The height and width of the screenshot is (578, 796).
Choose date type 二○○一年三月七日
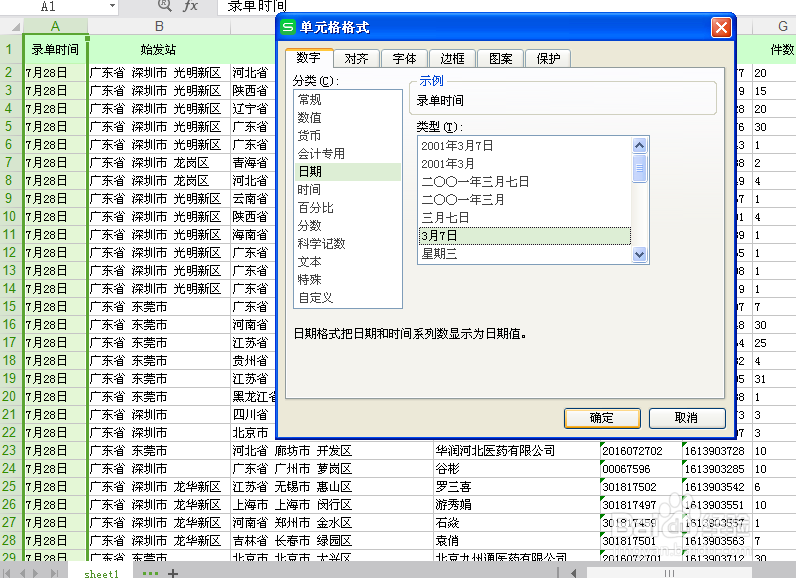coord(525,182)
